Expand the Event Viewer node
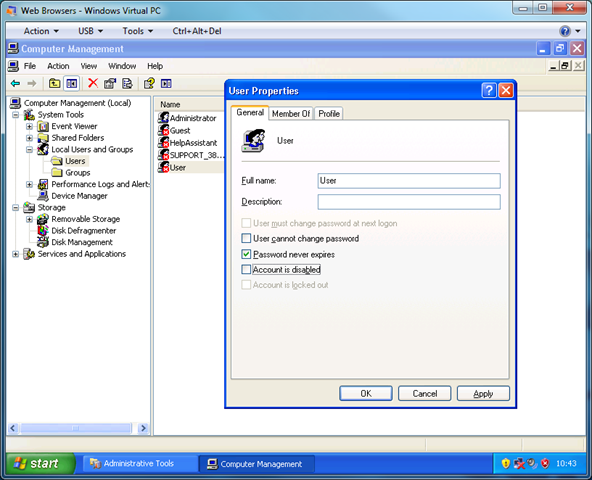The image size is (592, 480). (29, 126)
